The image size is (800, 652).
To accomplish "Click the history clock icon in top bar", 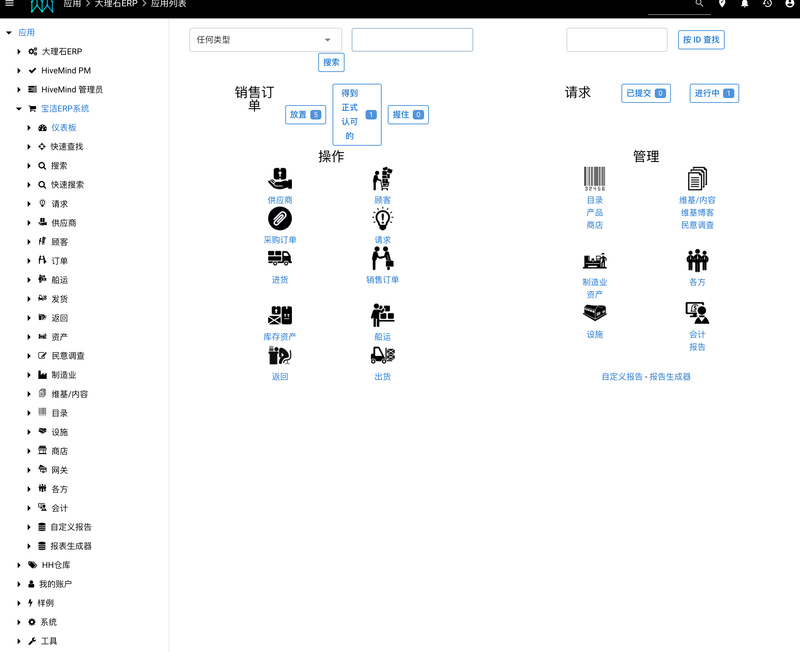I will [767, 4].
